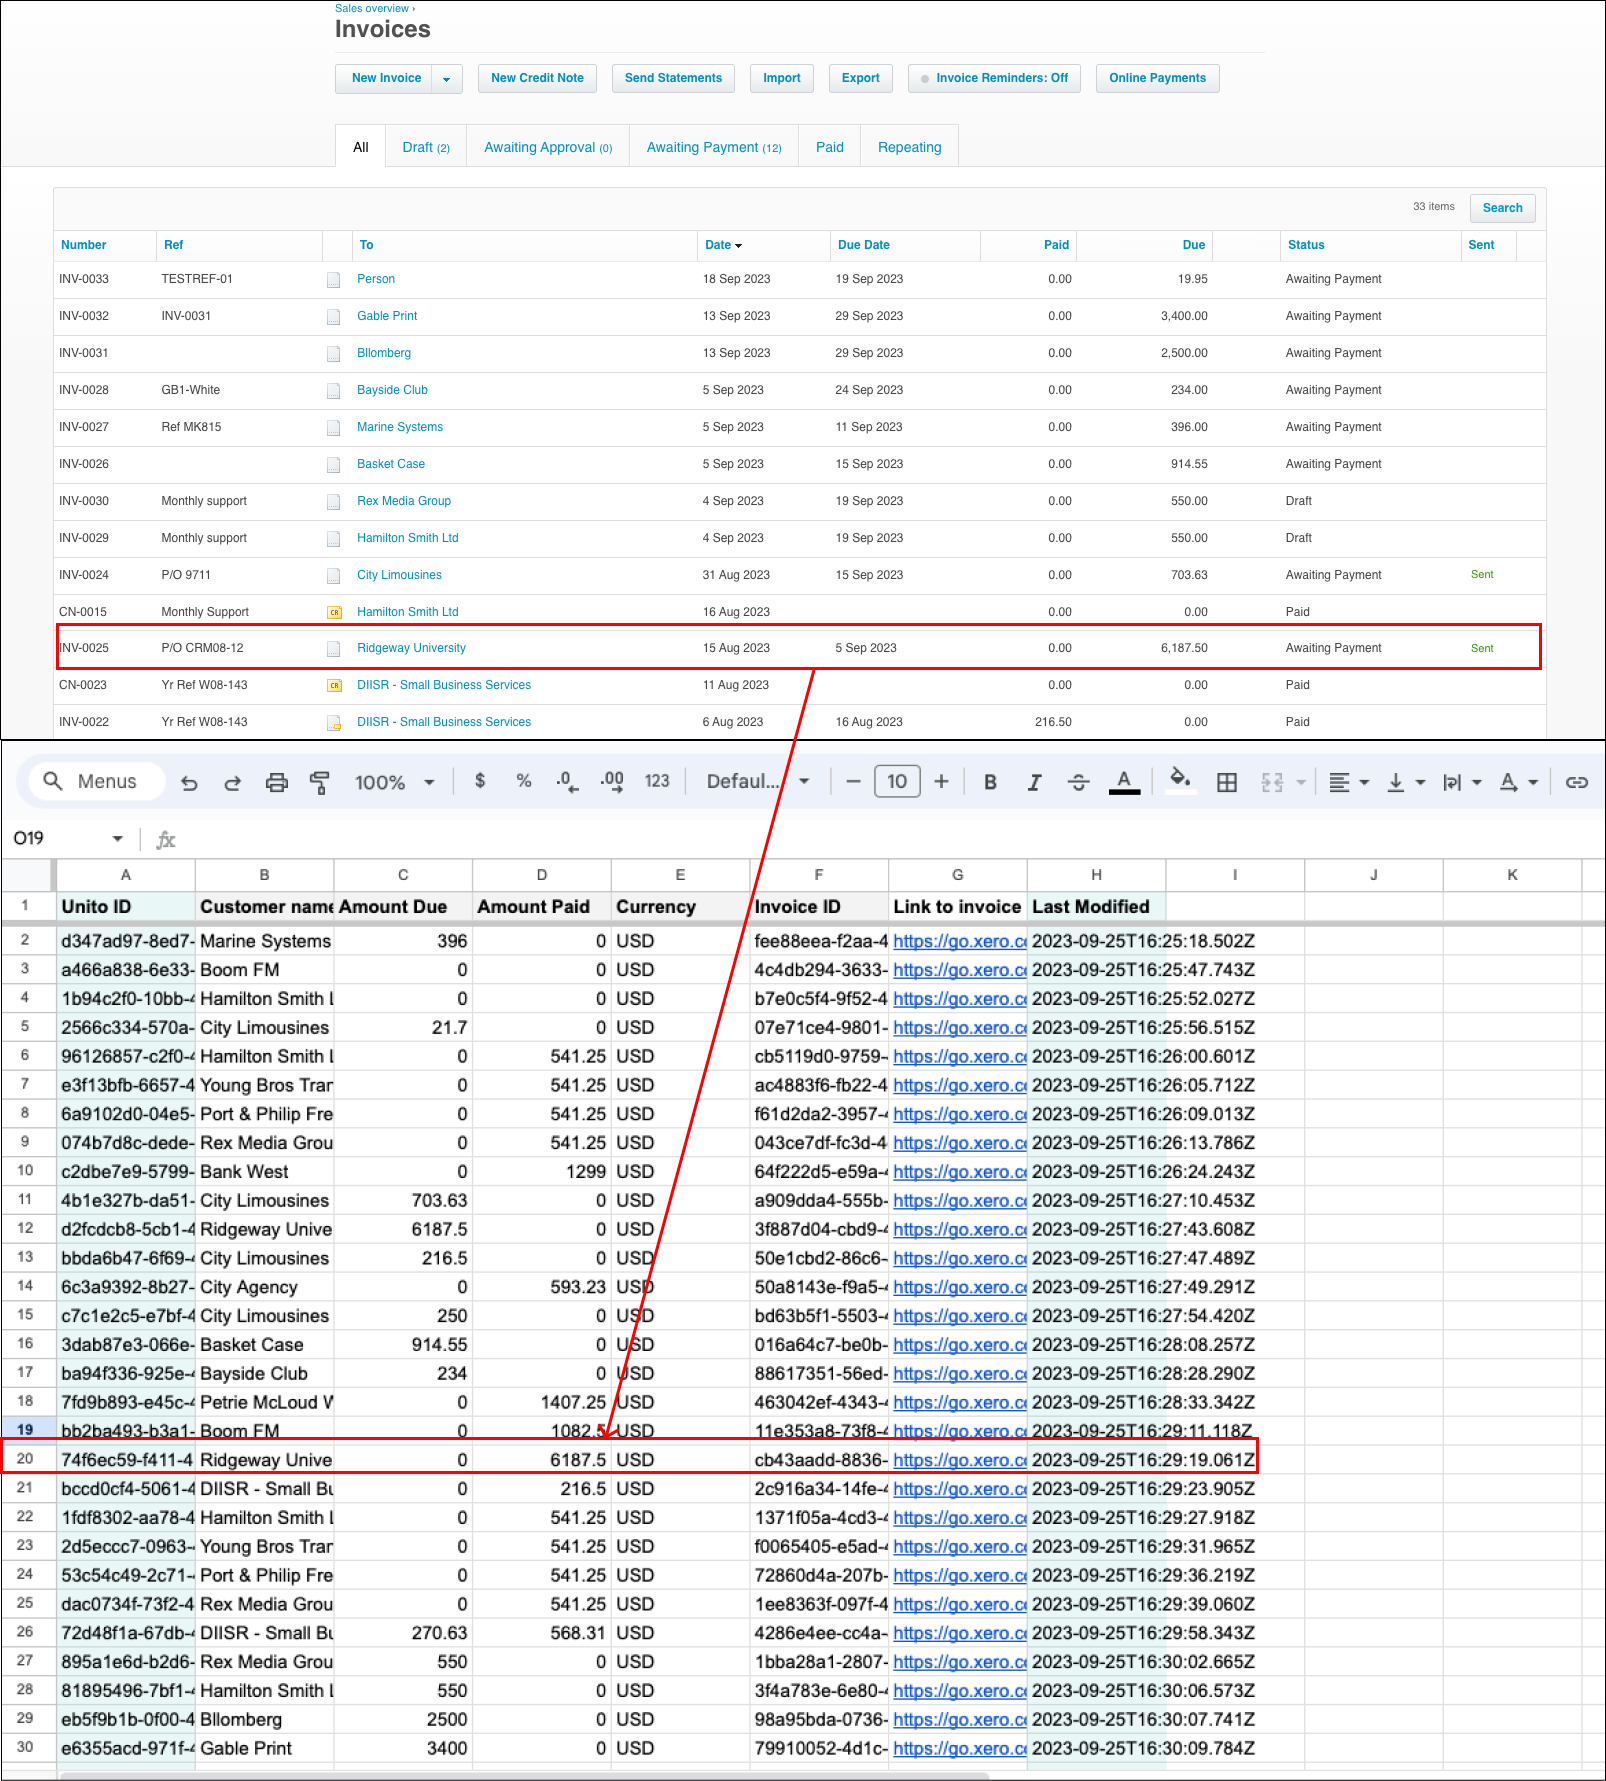Open the Default font dropdown
This screenshot has width=1606, height=1781.
pos(757,782)
